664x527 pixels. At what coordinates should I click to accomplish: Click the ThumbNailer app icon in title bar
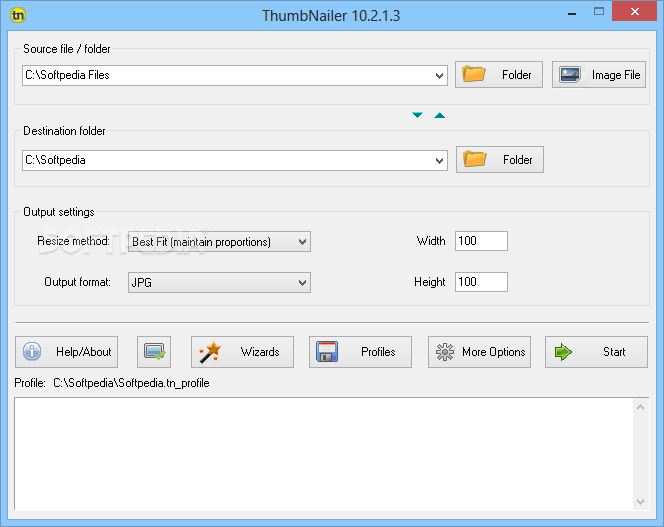coord(18,15)
